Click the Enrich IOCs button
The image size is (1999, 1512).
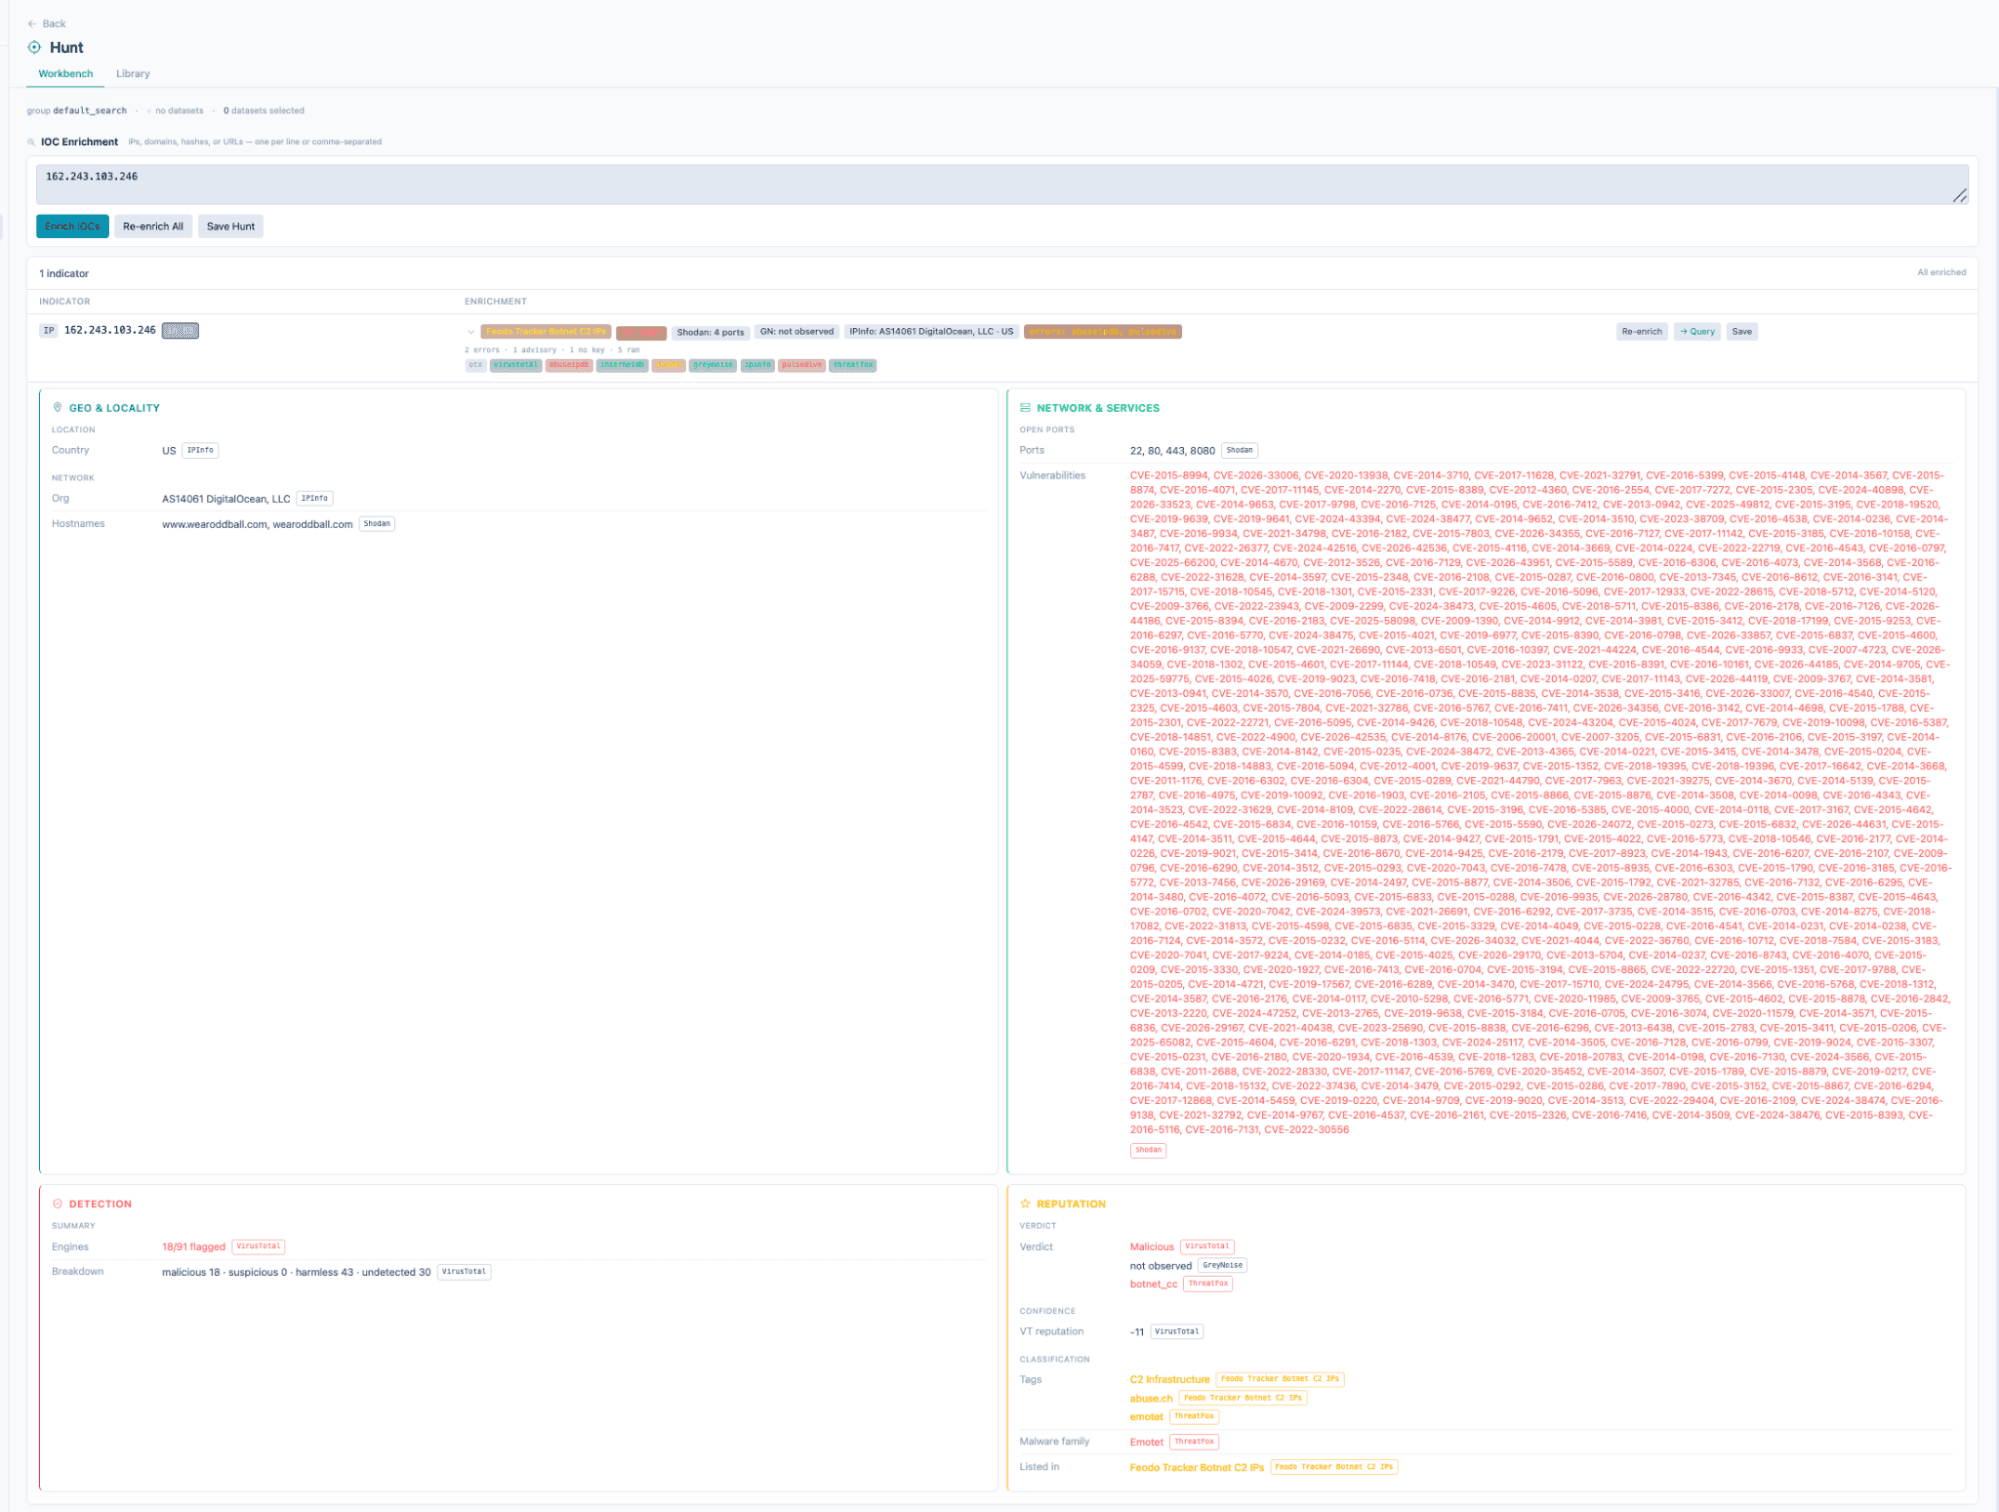click(72, 226)
